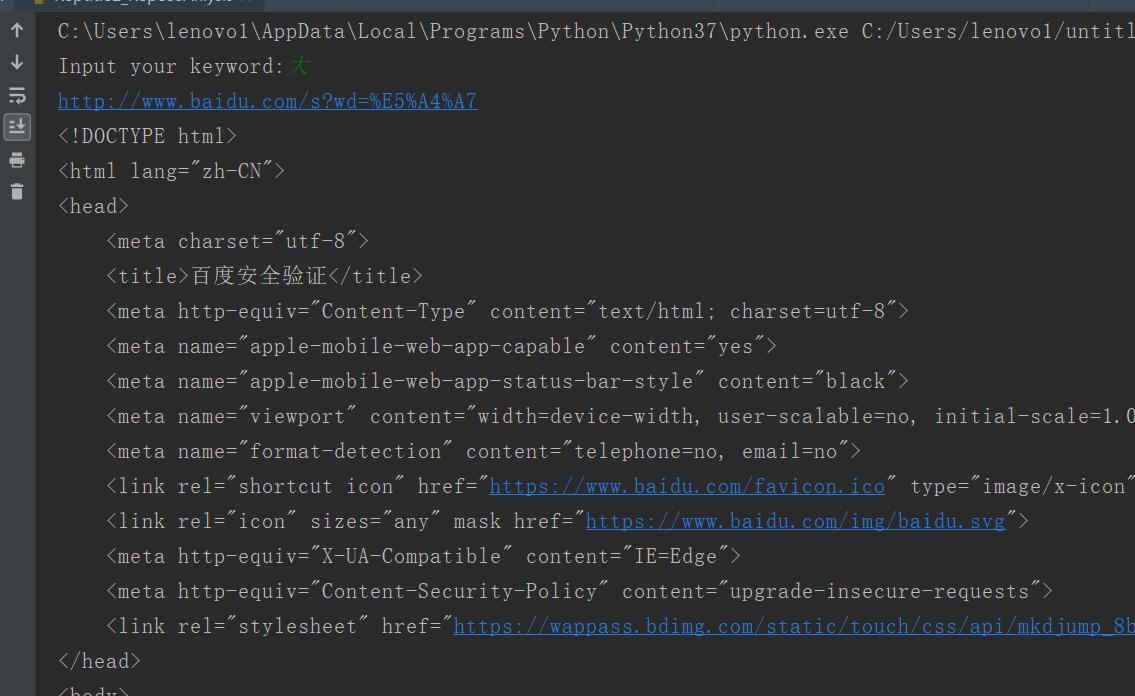Click the apple-mobile-web-app-capable meta line
Viewport: 1135px width, 696px height.
pyautogui.click(x=442, y=346)
